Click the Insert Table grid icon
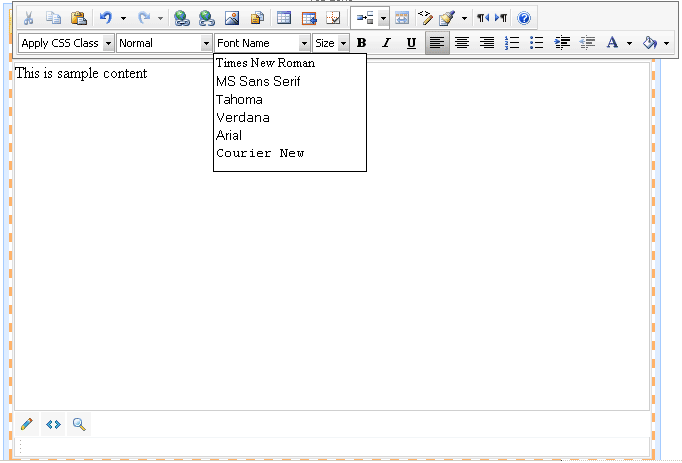682x463 pixels. [x=284, y=18]
